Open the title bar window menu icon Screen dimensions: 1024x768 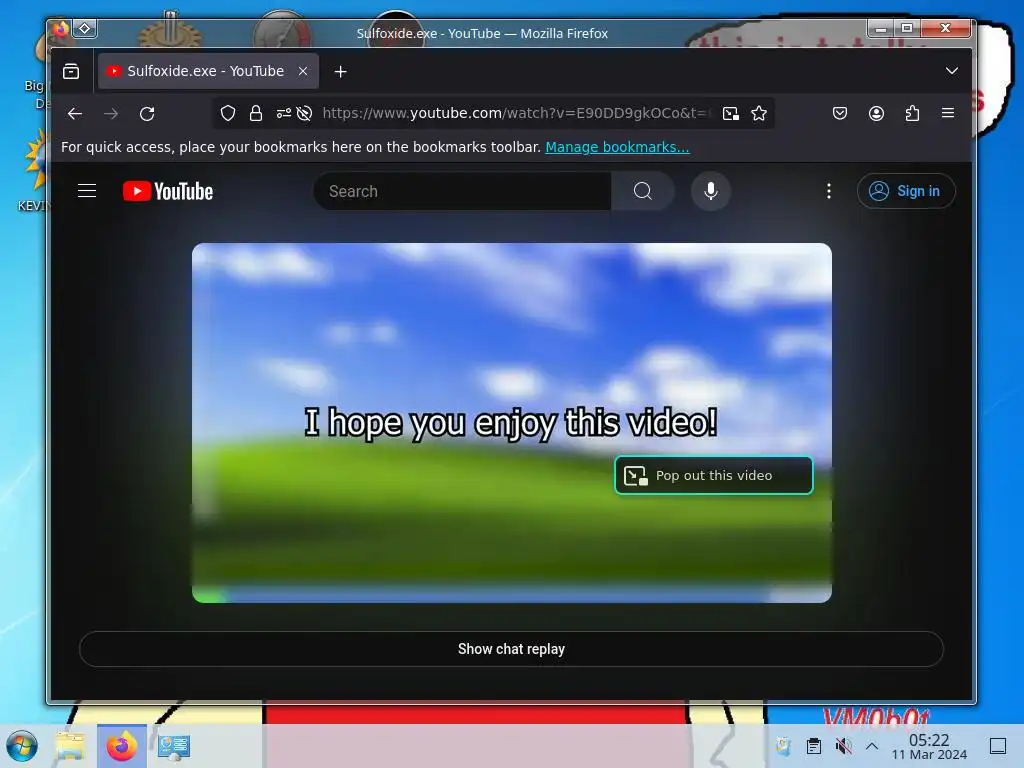pyautogui.click(x=60, y=28)
